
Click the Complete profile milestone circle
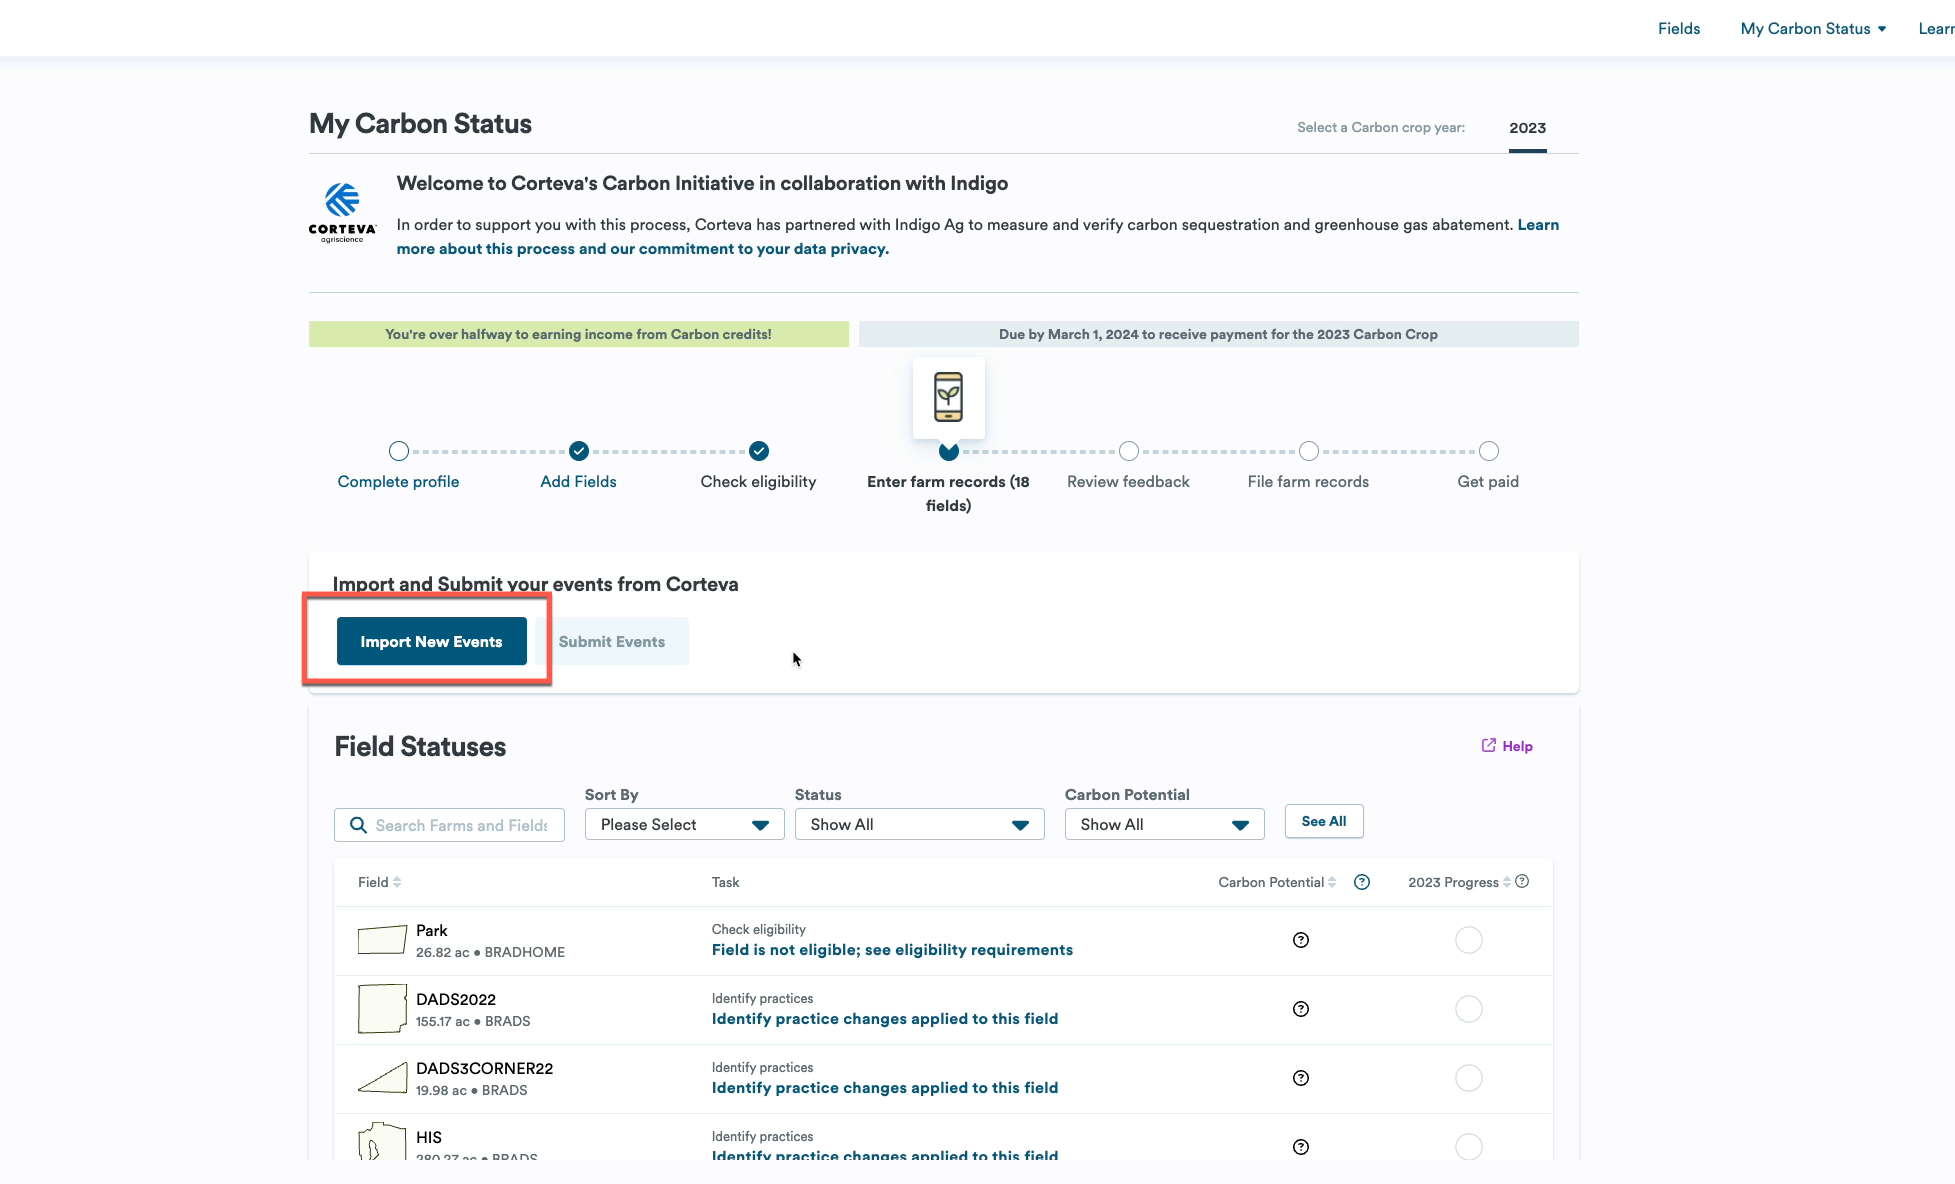tap(398, 451)
